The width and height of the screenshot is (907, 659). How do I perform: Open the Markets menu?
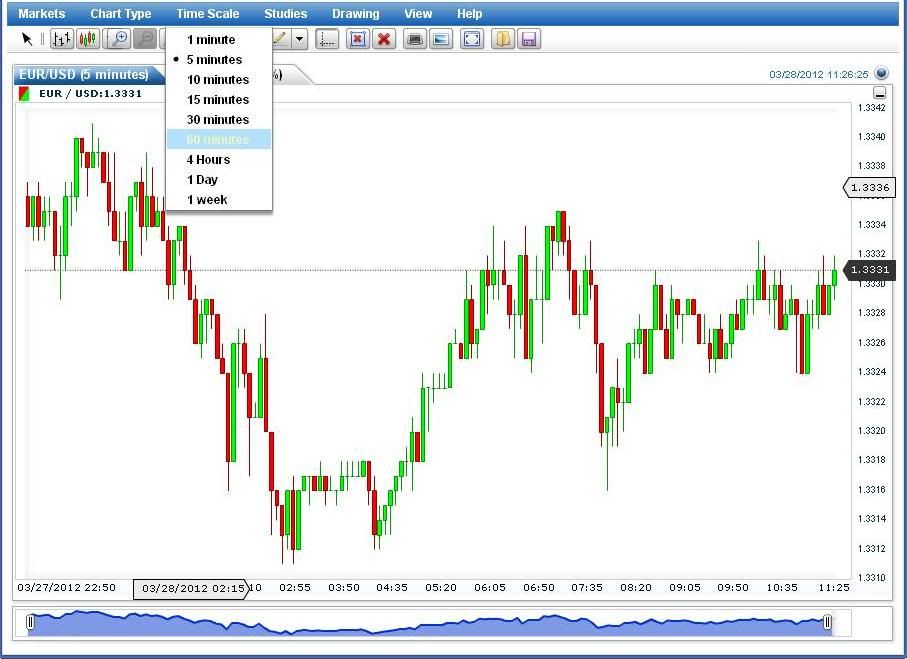click(x=42, y=14)
